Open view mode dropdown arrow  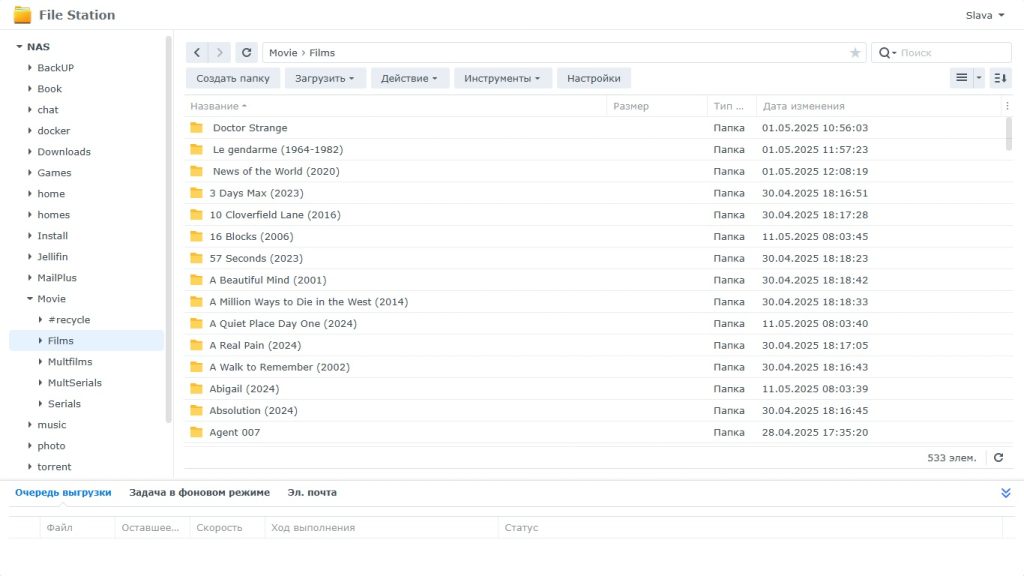pyautogui.click(x=978, y=78)
